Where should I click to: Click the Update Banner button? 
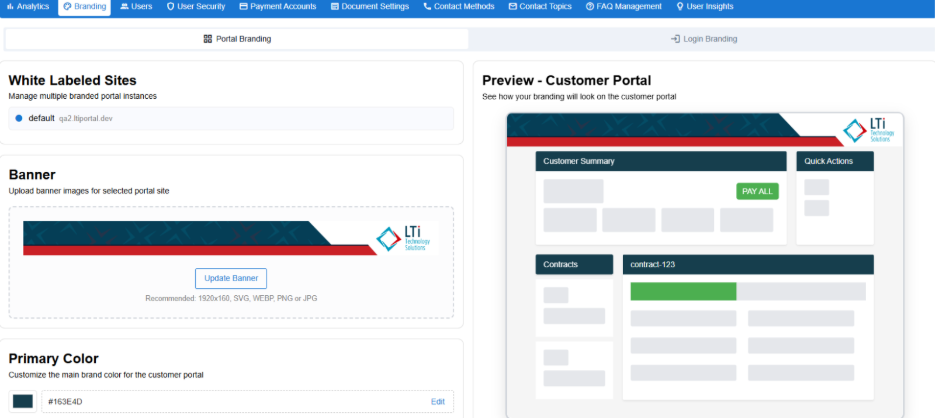[x=231, y=278]
